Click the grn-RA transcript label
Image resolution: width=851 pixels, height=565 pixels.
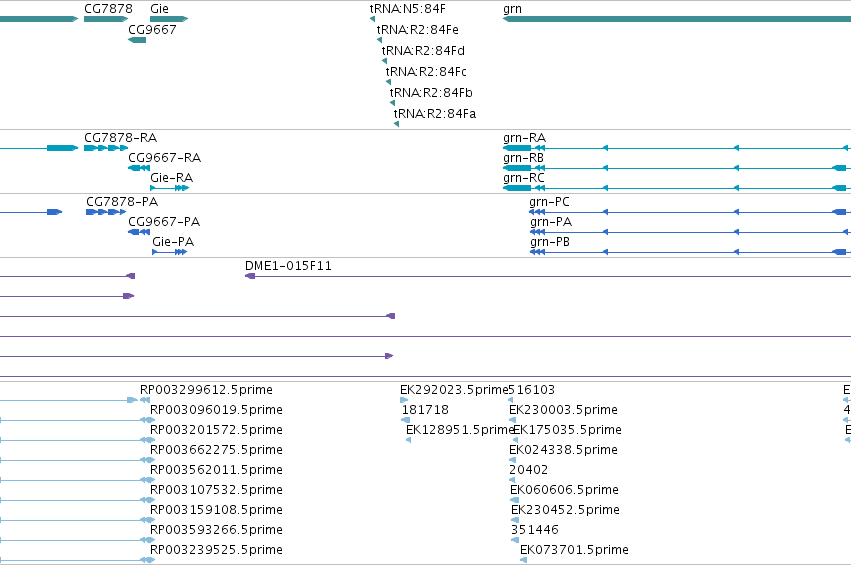click(524, 137)
